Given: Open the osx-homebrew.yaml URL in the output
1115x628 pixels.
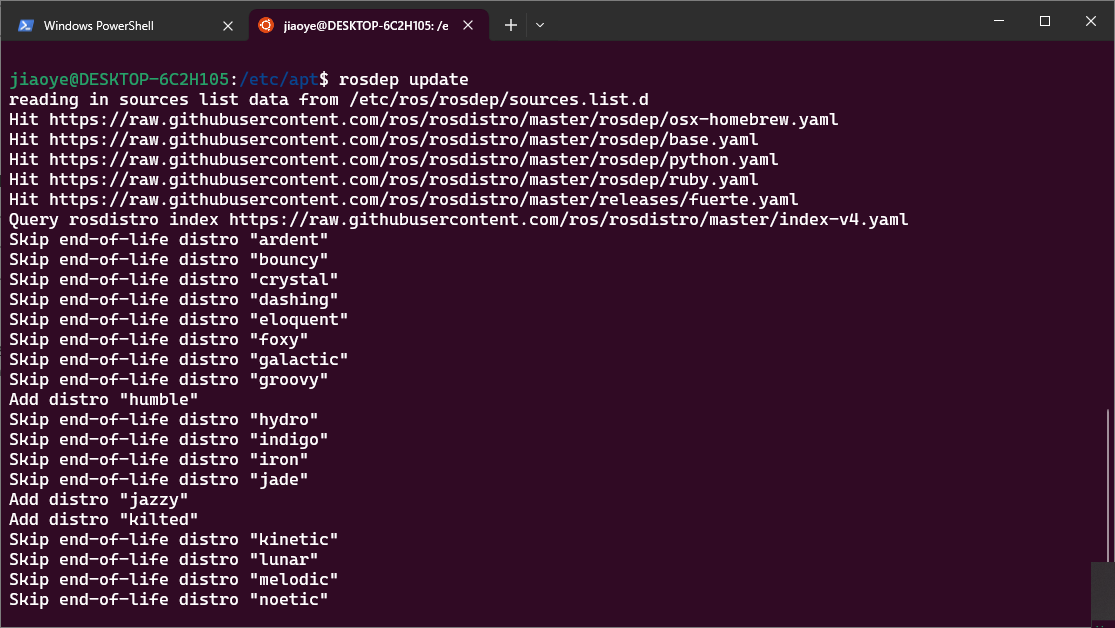Looking at the screenshot, I should [x=443, y=120].
